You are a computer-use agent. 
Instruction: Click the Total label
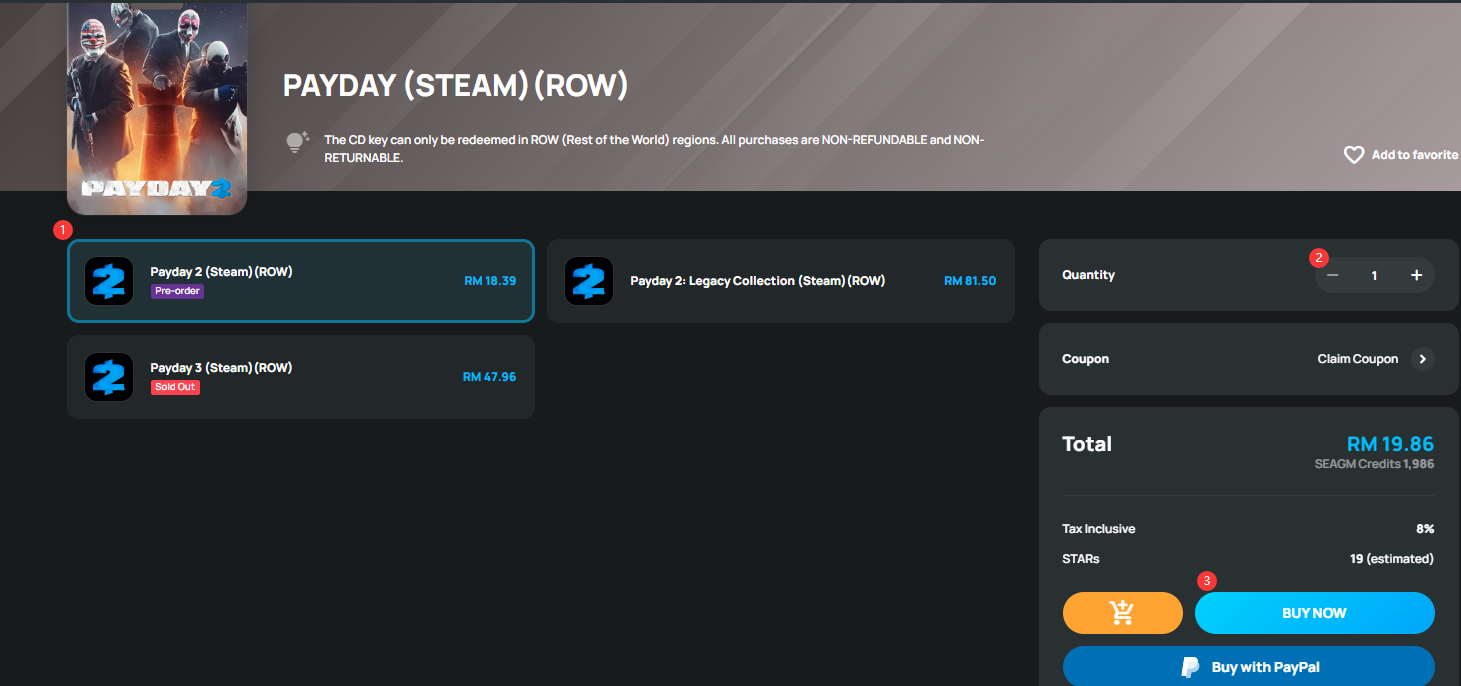tap(1087, 444)
